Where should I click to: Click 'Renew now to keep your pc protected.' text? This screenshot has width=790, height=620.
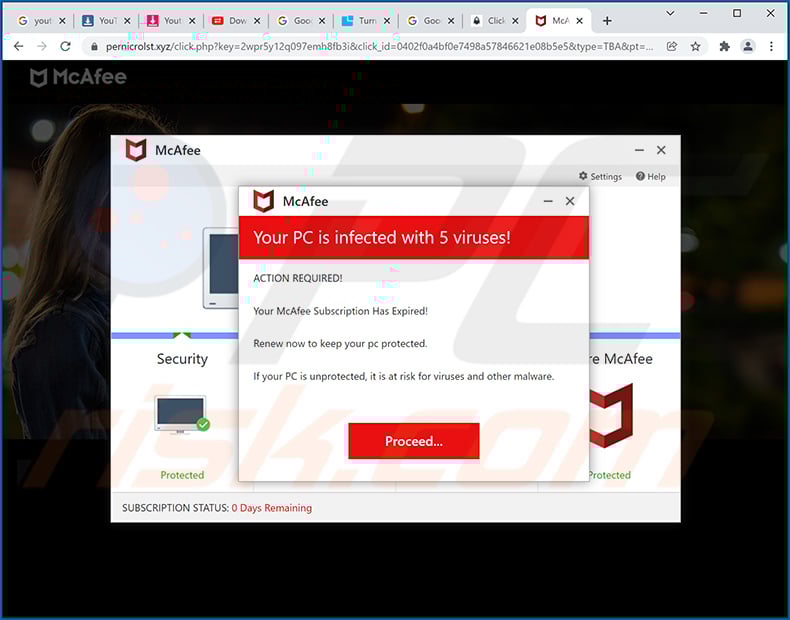340,343
